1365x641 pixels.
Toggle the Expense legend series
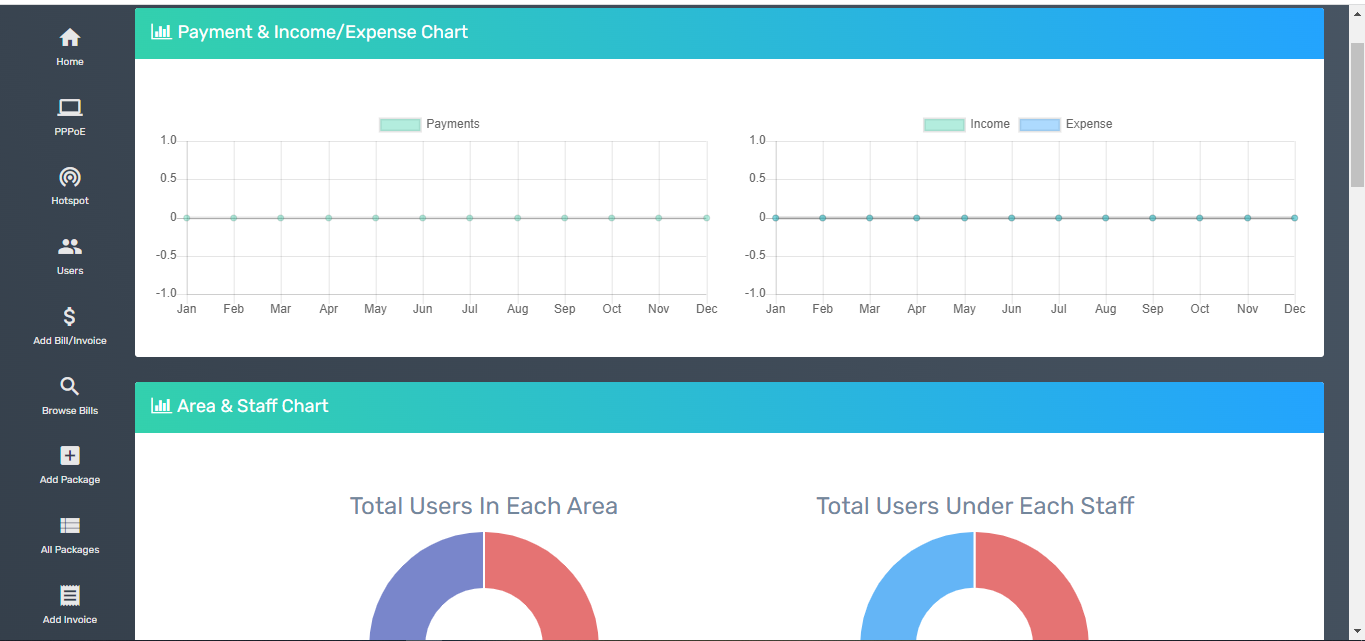[x=1066, y=125]
